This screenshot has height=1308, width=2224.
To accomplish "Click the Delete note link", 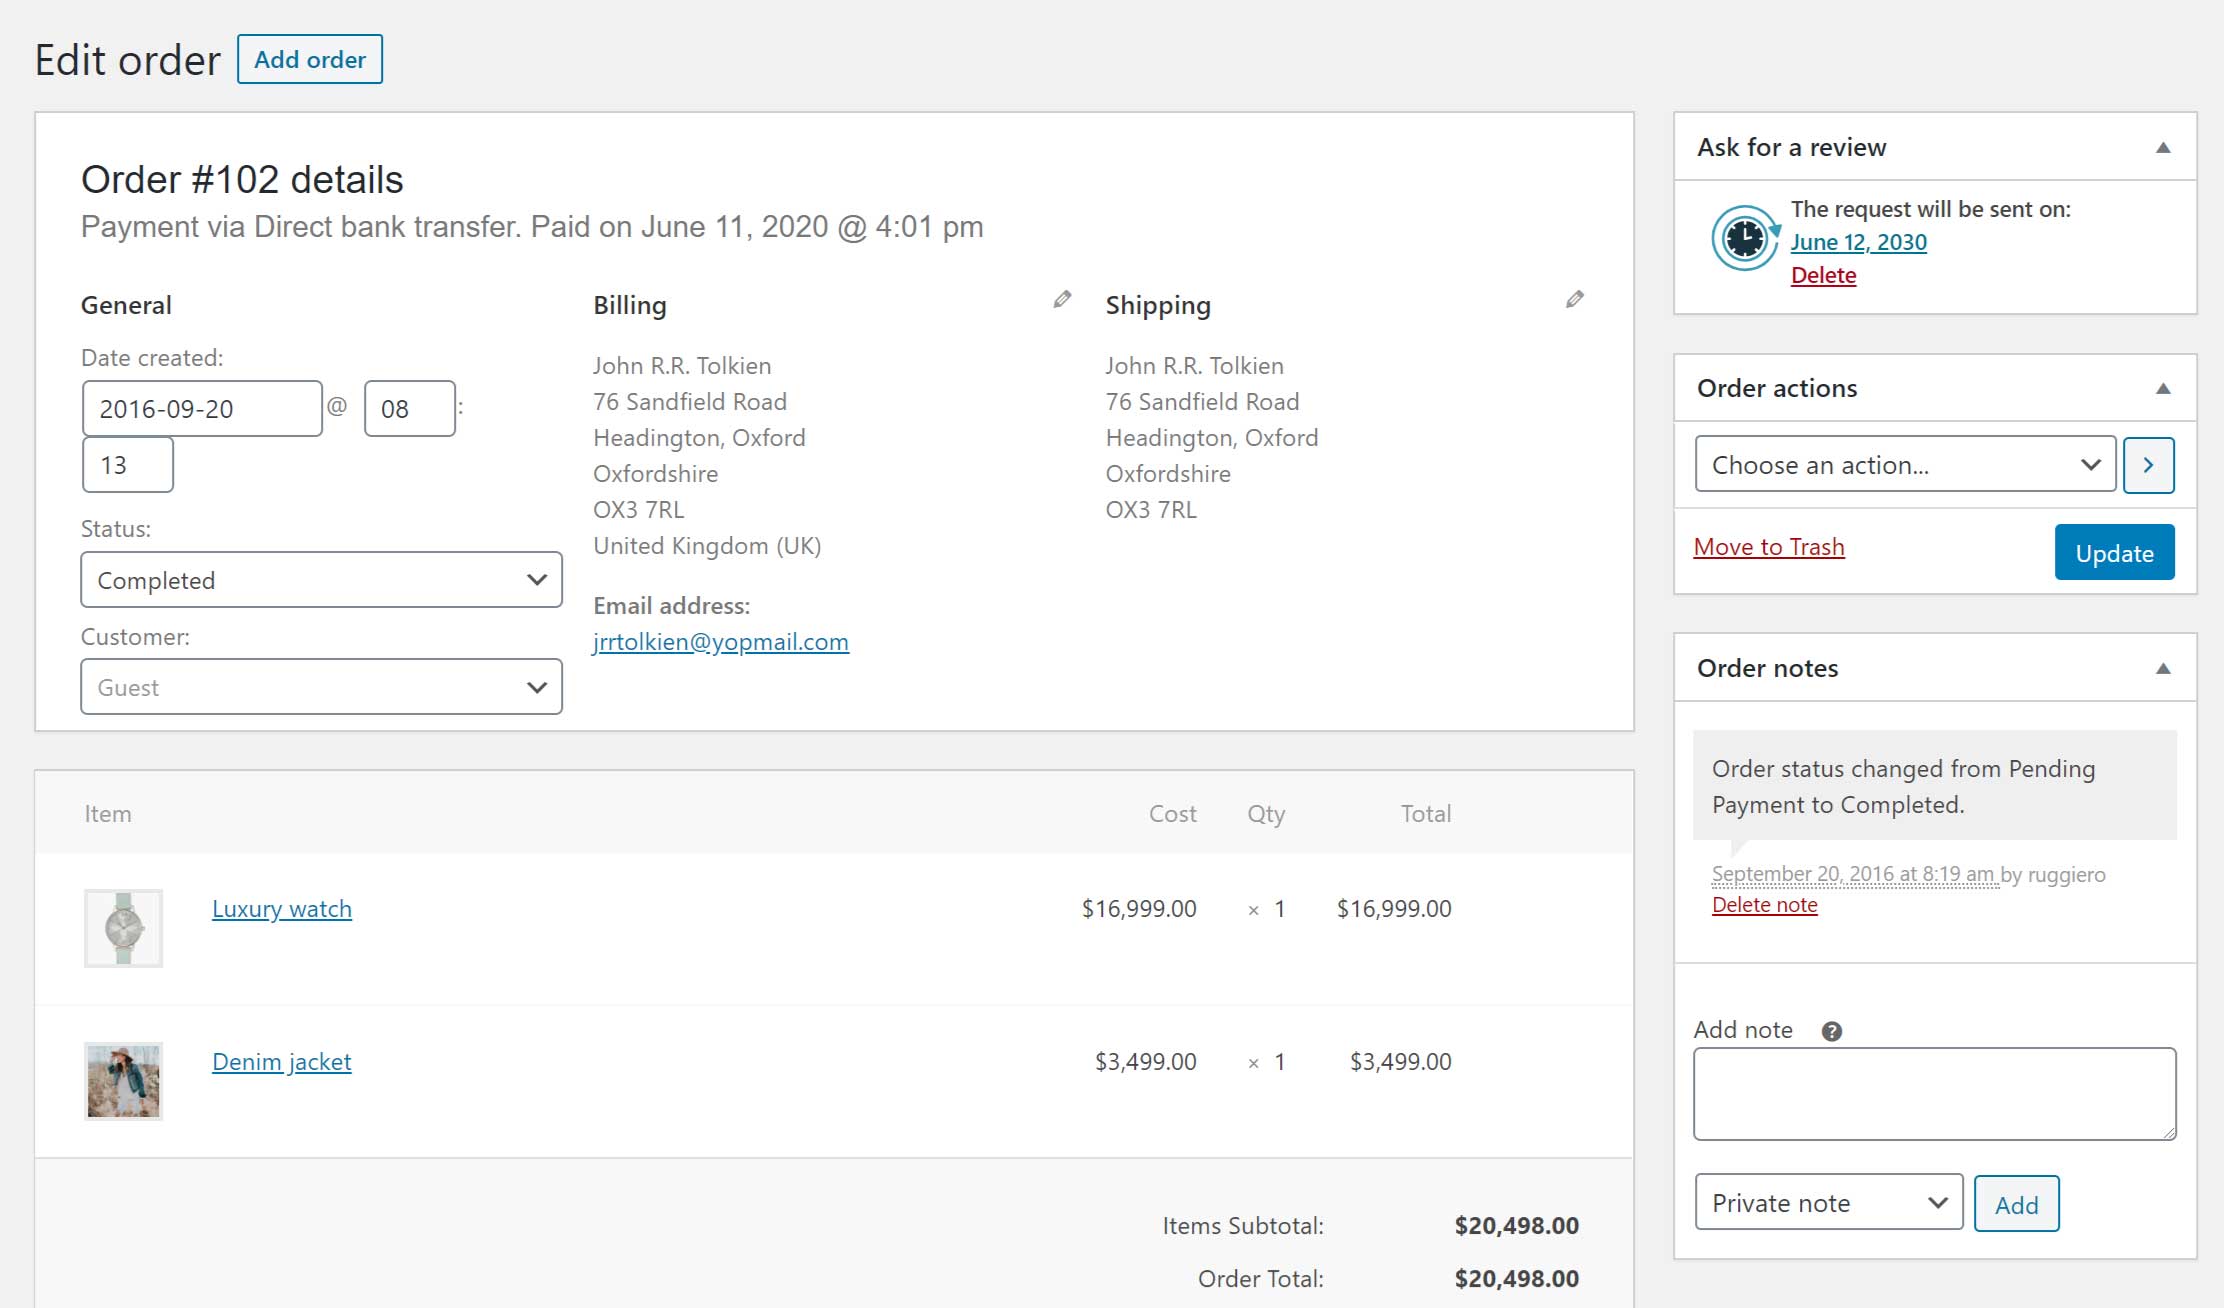I will (x=1764, y=905).
